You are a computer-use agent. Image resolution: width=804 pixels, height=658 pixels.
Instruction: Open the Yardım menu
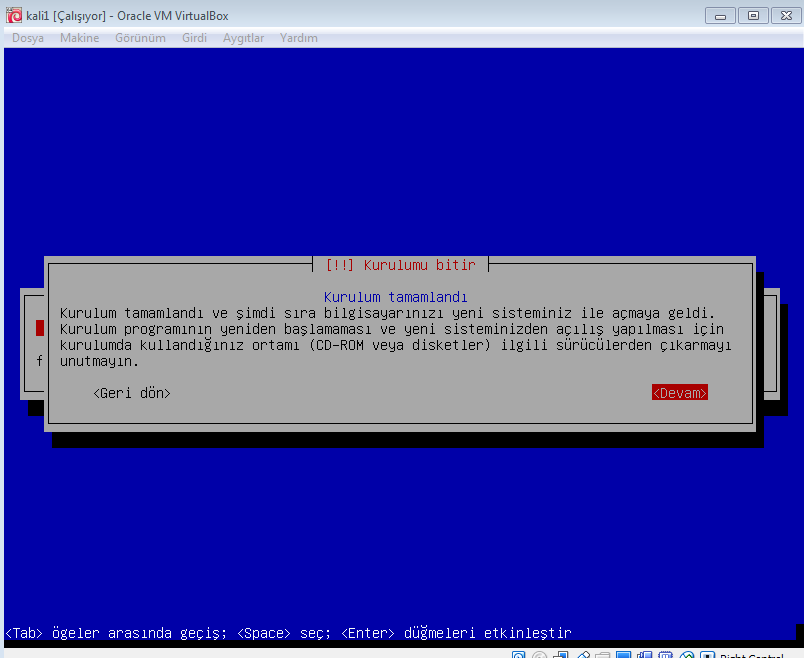point(298,38)
